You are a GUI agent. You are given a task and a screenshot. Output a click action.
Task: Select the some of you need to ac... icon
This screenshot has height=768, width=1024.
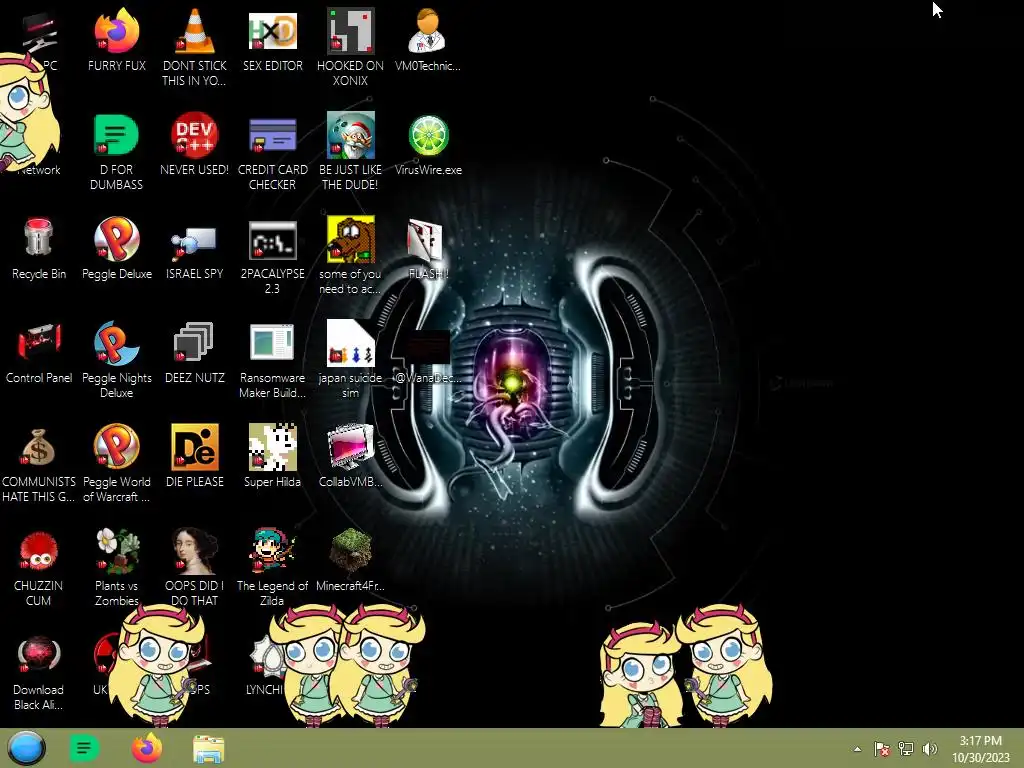coord(351,239)
